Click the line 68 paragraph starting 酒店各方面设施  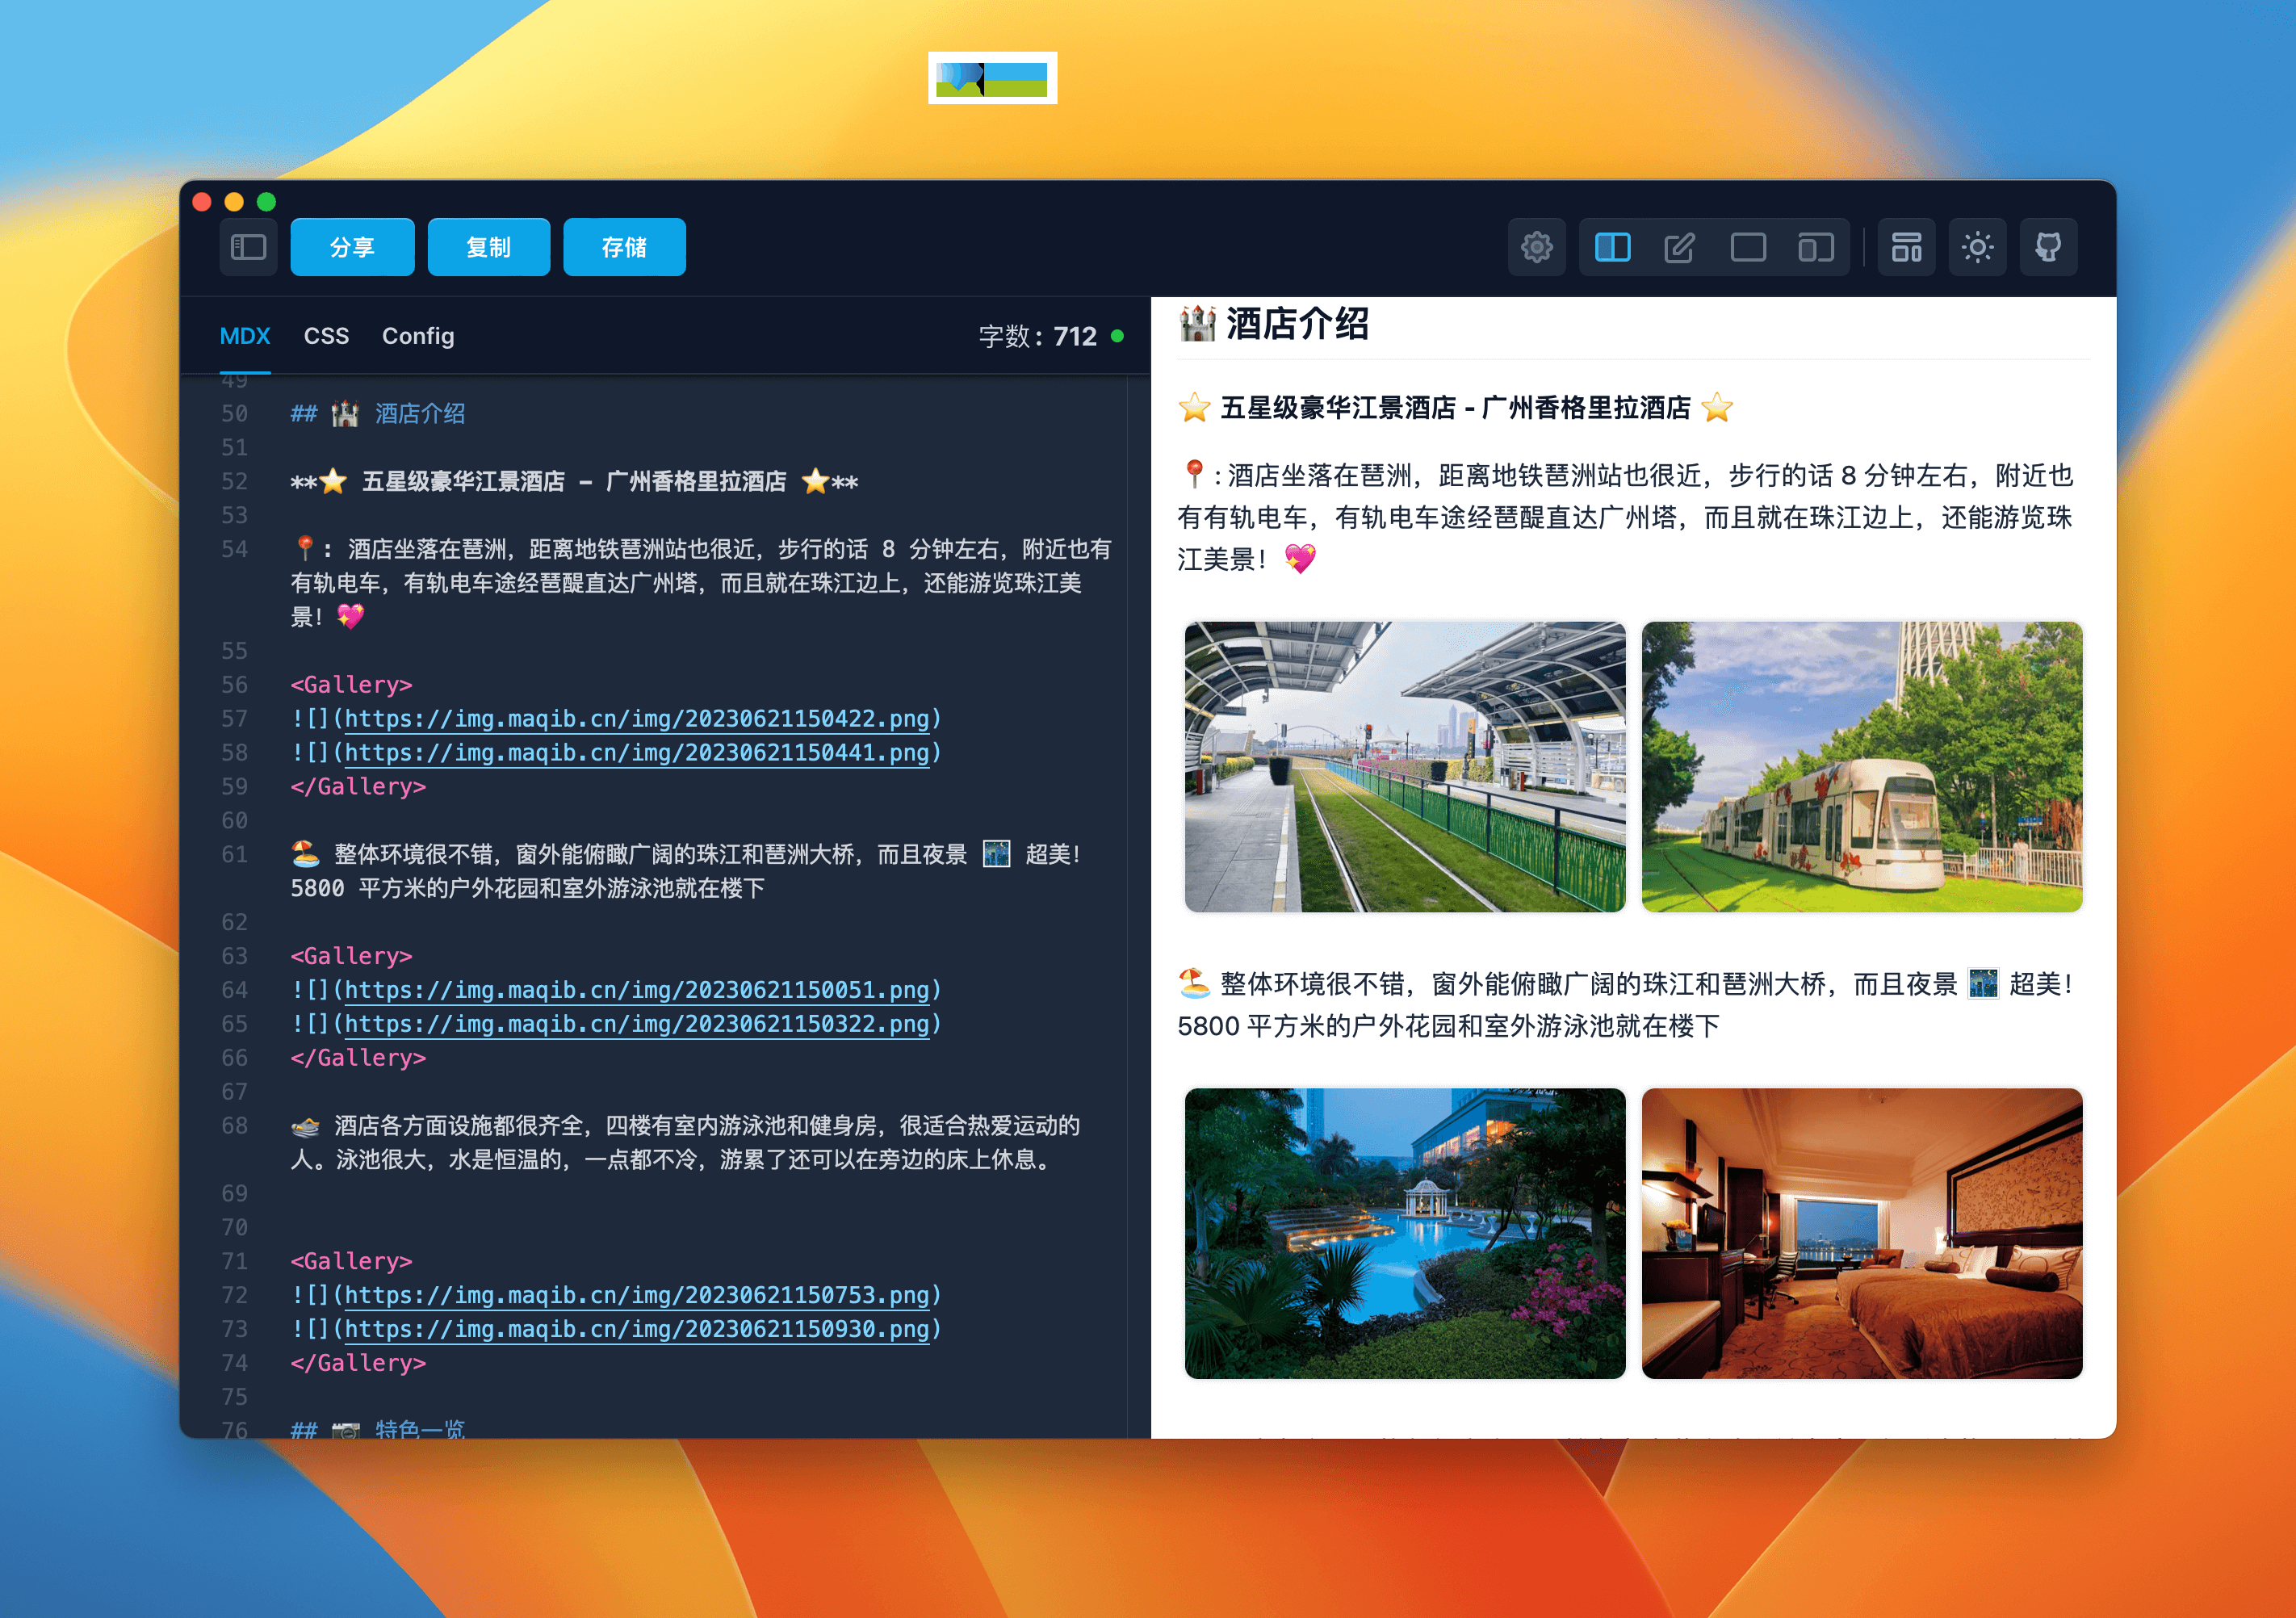[686, 1142]
